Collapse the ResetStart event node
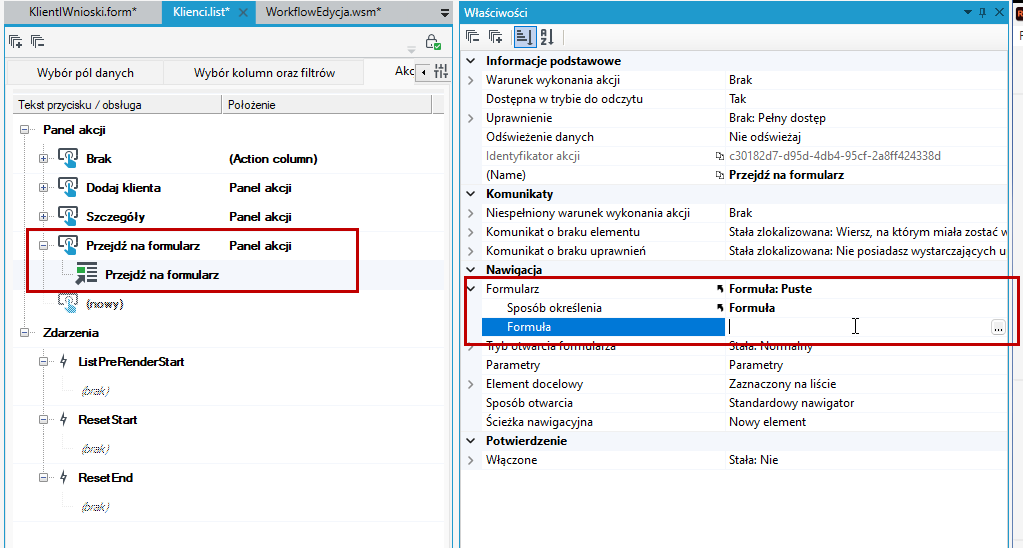This screenshot has width=1023, height=548. [43, 419]
